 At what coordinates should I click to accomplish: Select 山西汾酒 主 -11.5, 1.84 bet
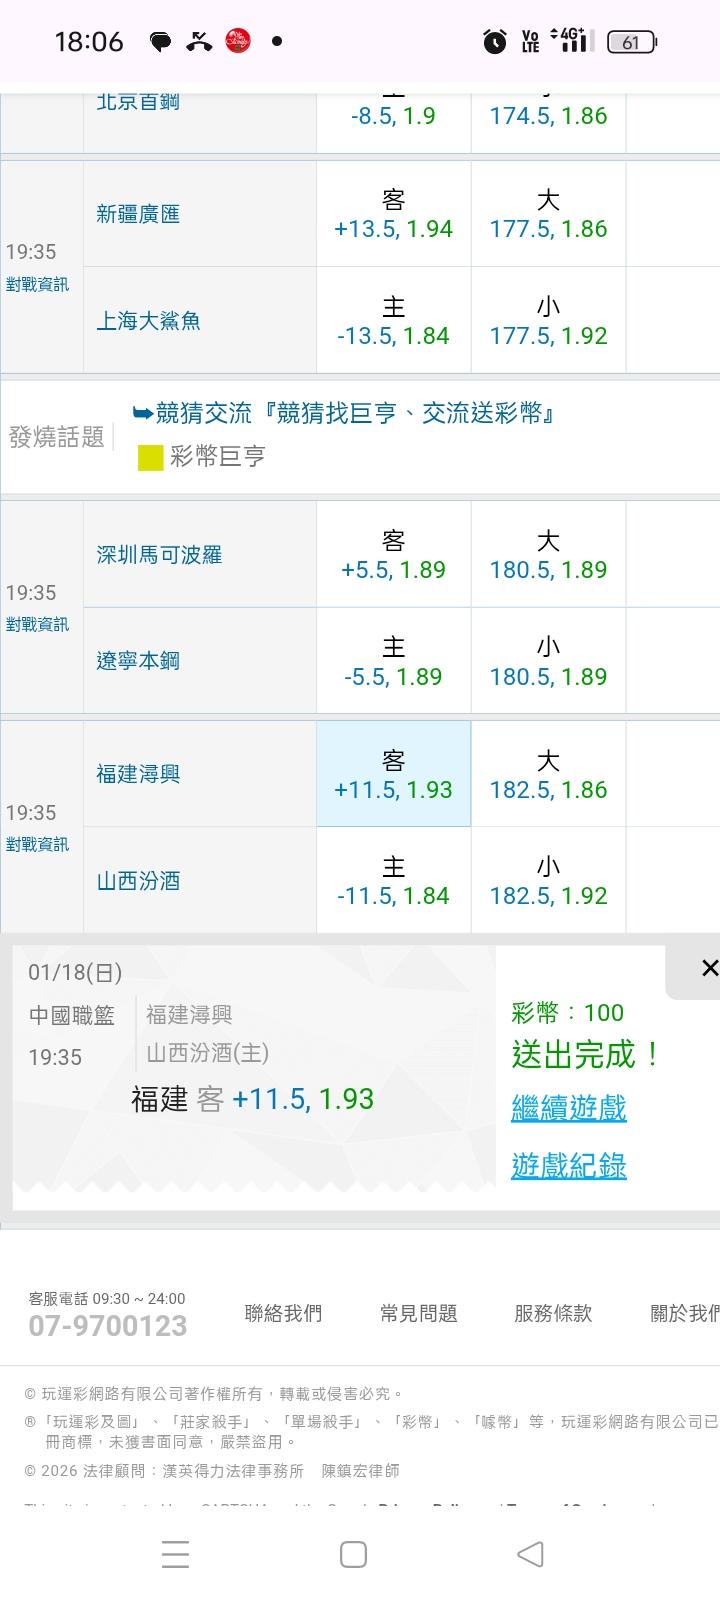393,881
